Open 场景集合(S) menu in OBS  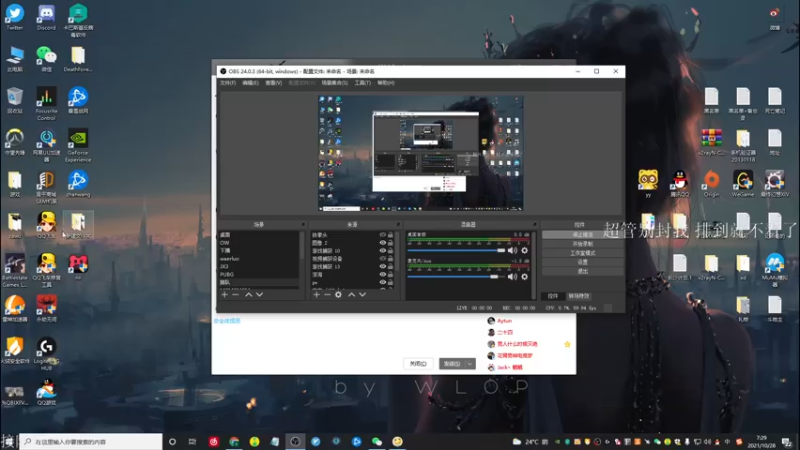pyautogui.click(x=335, y=83)
